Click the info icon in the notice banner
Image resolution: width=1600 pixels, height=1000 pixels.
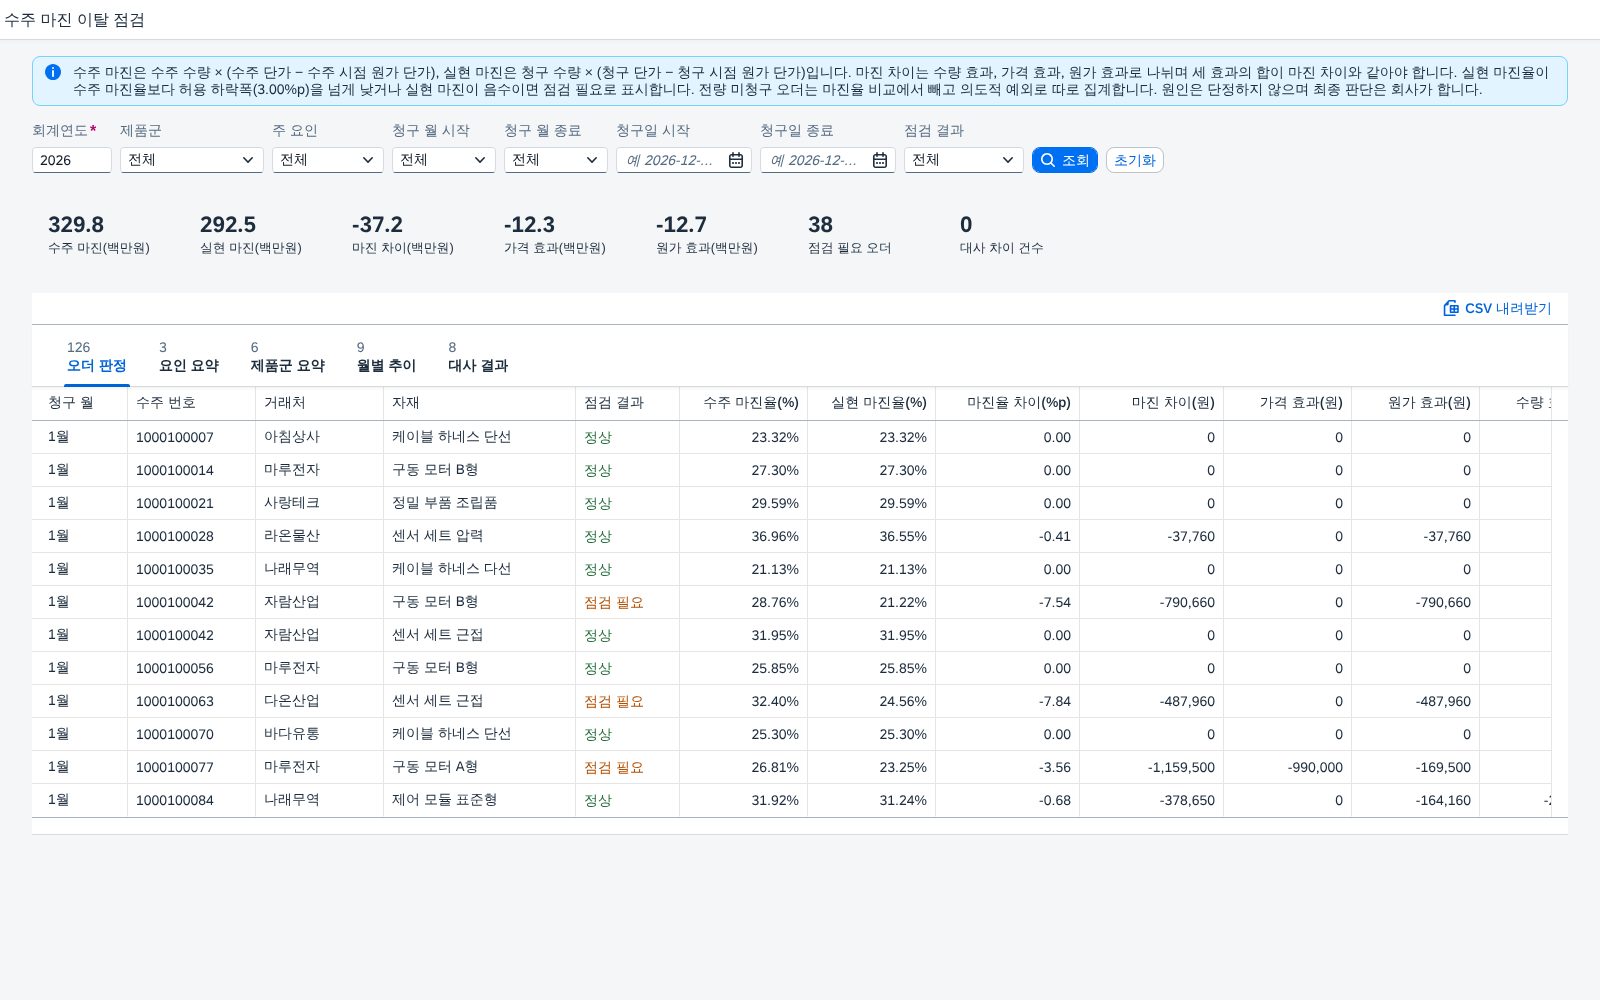[53, 72]
